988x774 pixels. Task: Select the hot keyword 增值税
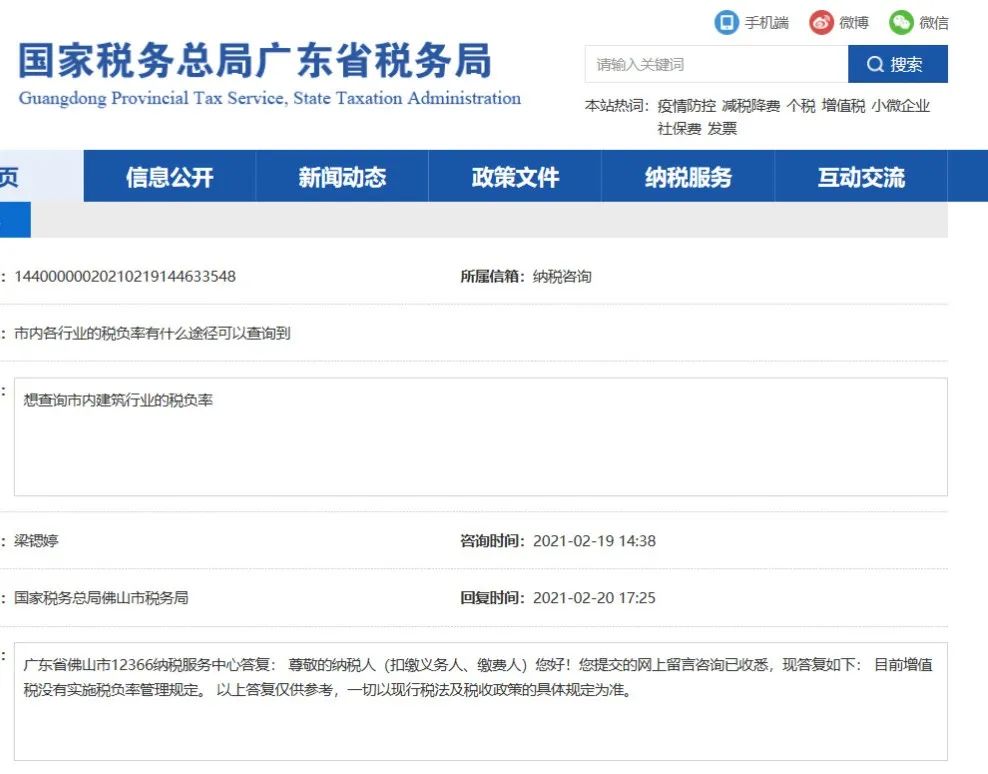click(844, 106)
